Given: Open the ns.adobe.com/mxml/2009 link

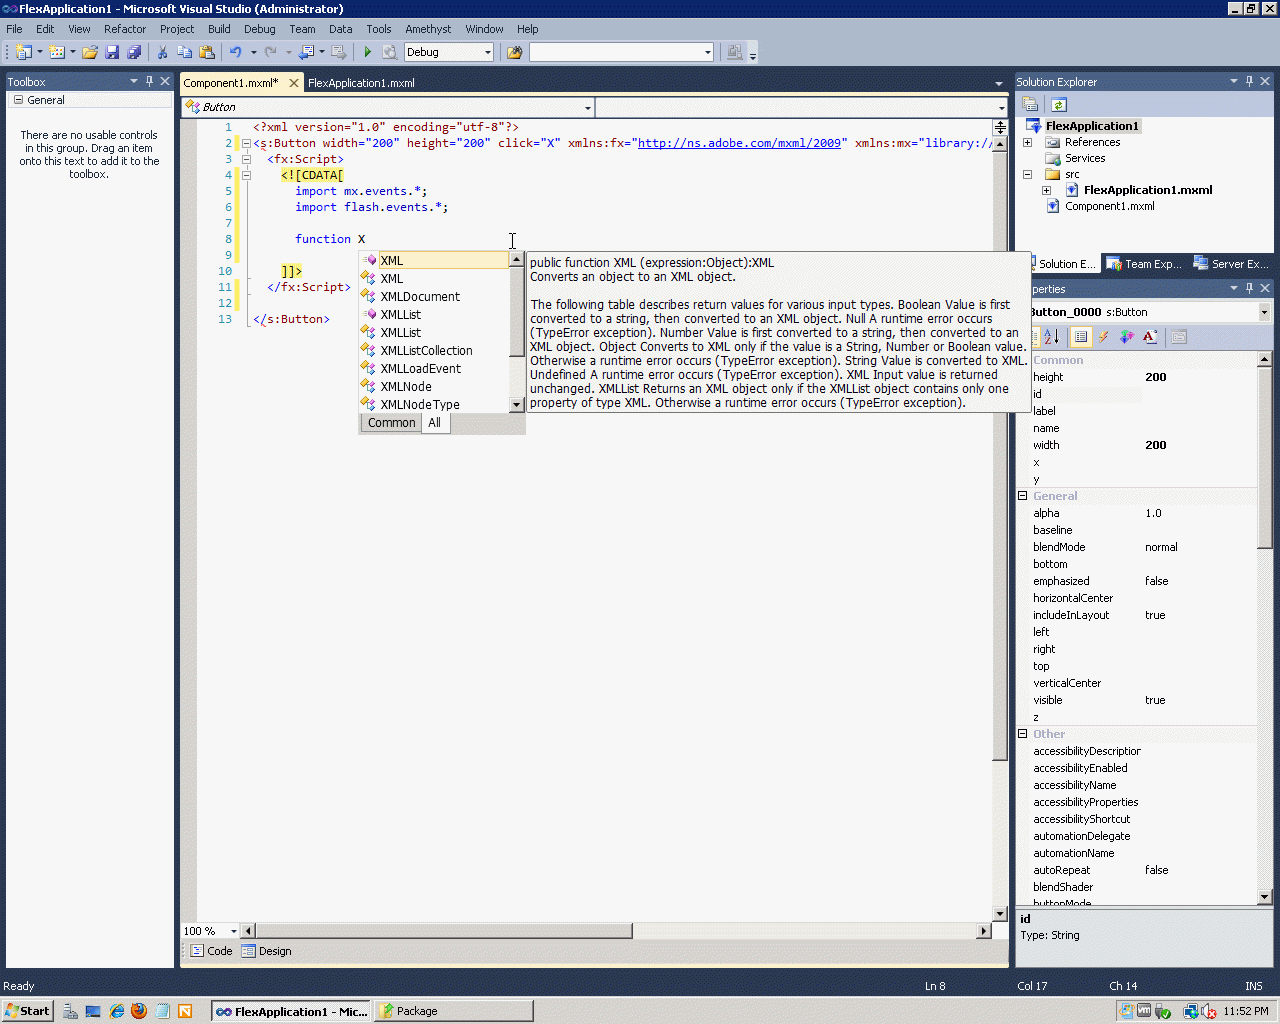Looking at the screenshot, I should [739, 143].
